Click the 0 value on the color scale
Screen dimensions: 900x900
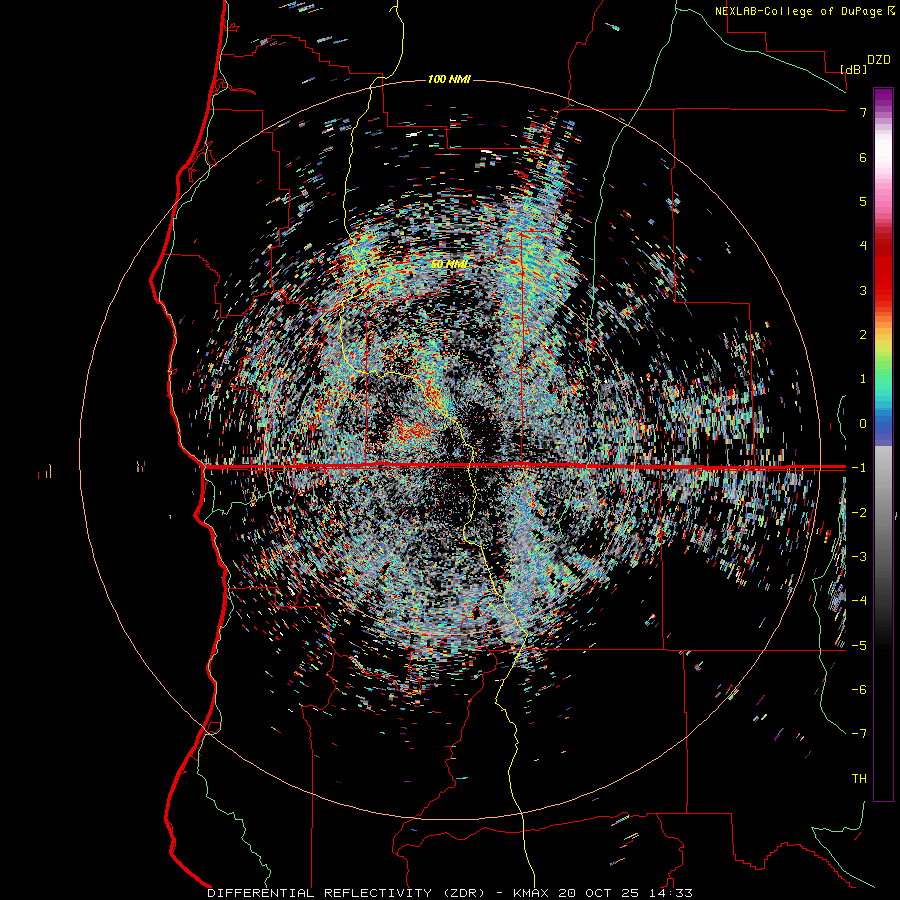[x=863, y=424]
